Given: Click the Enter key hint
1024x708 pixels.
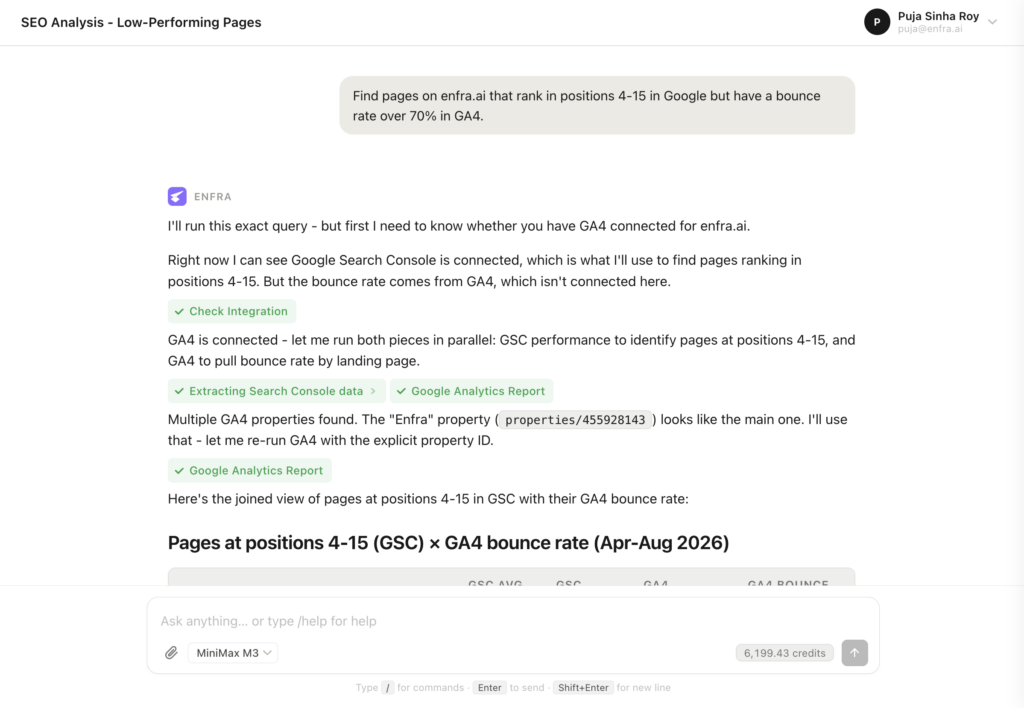Looking at the screenshot, I should [x=489, y=687].
